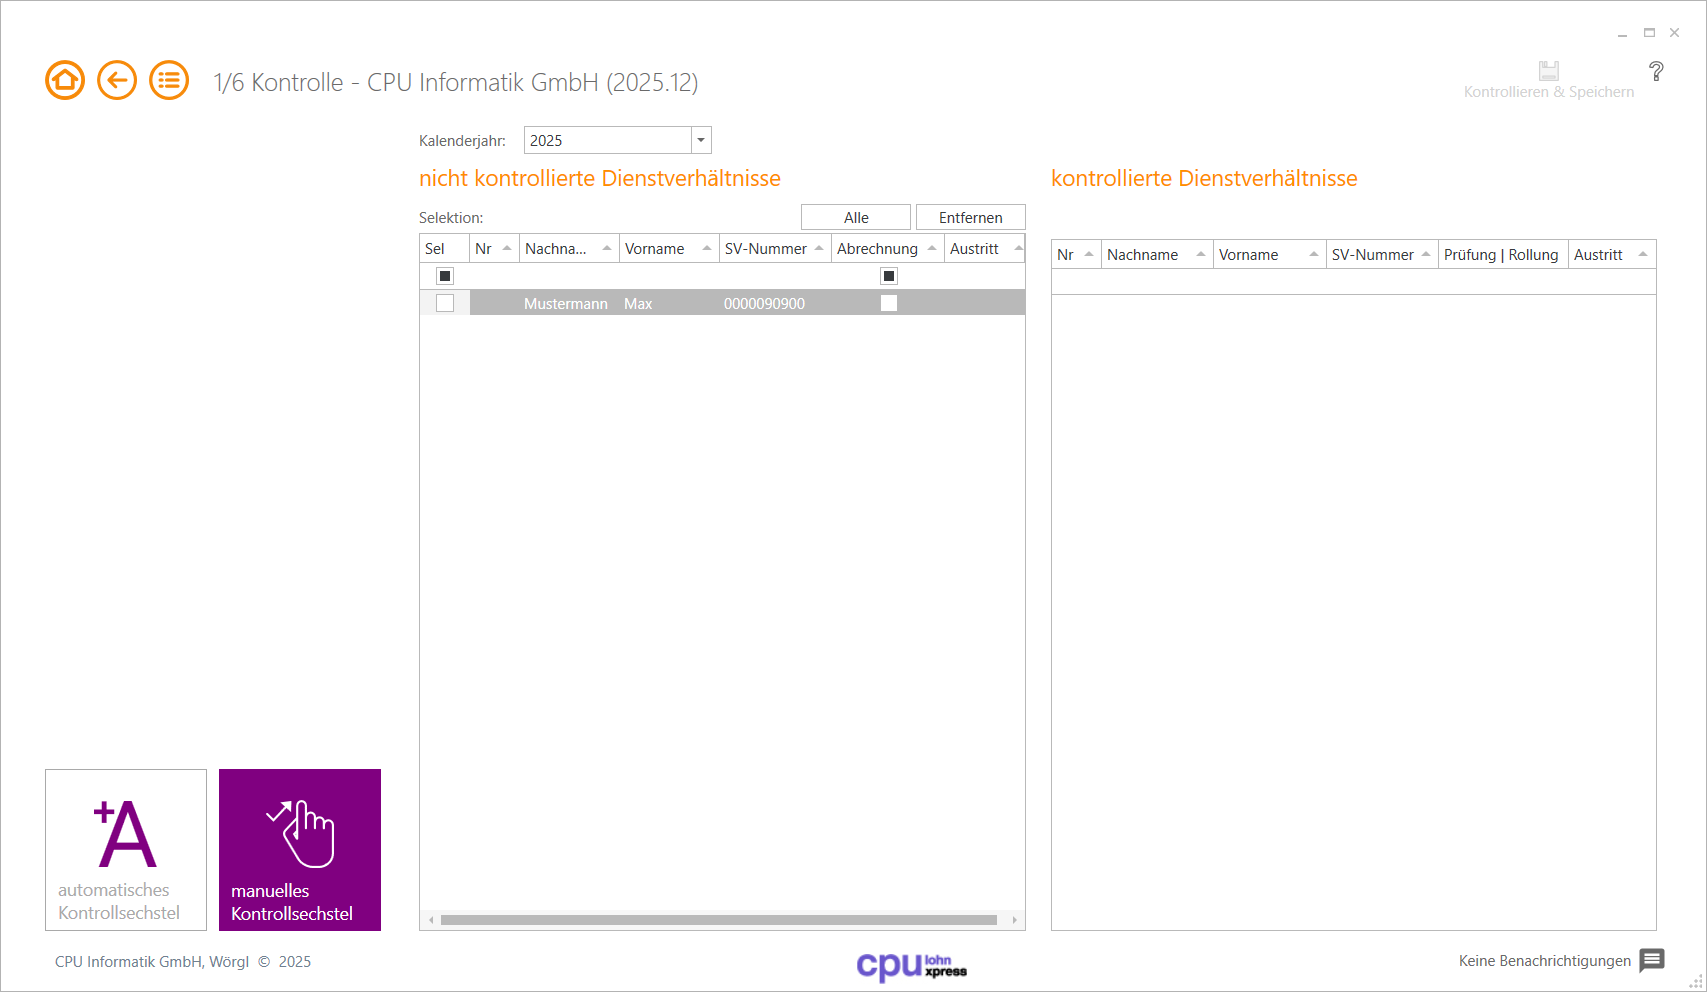Select the manuelles Kontrollsechstel tile
This screenshot has height=992, width=1707.
click(x=299, y=849)
